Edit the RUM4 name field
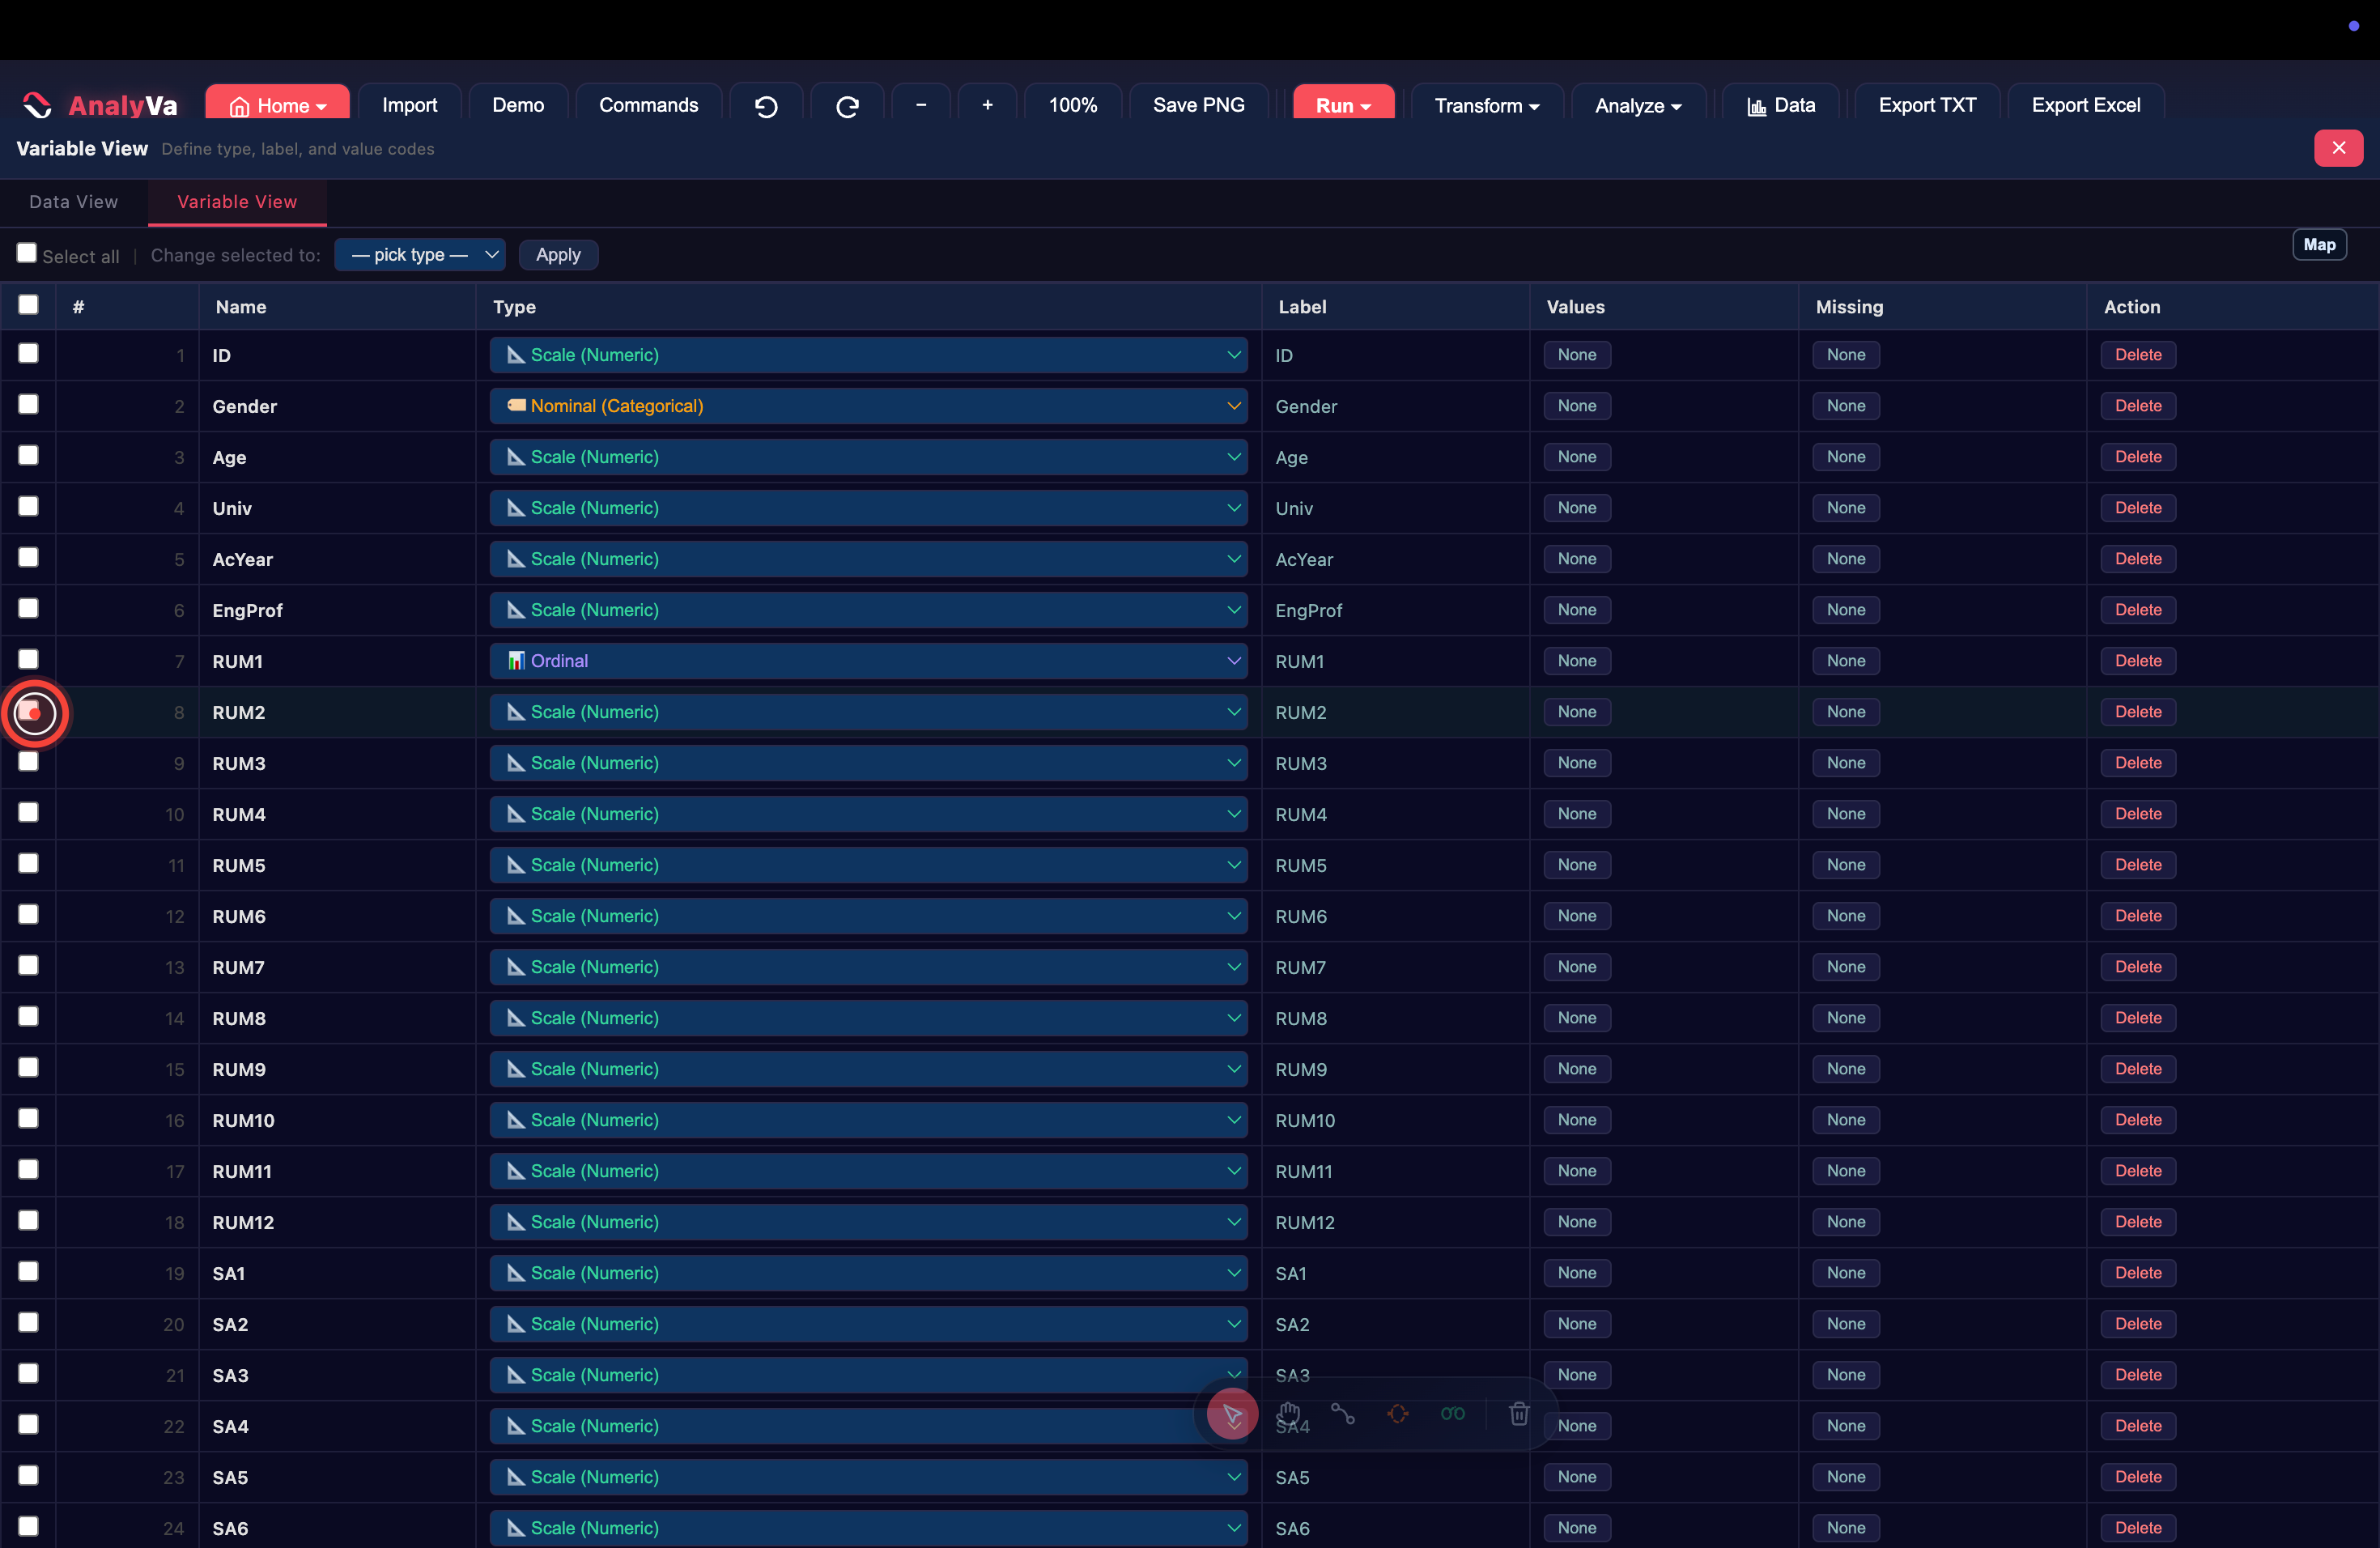Image resolution: width=2380 pixels, height=1548 pixels. click(x=337, y=814)
